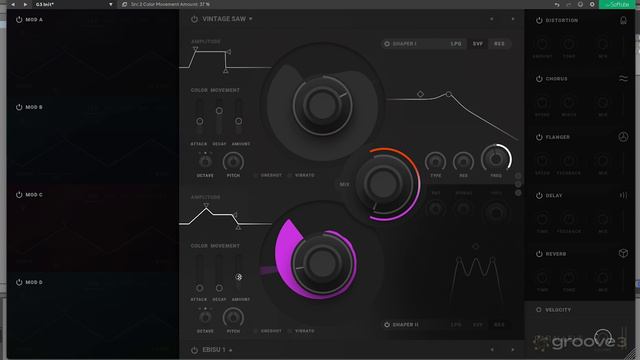This screenshot has height=360, width=640.
Task: Select previous waveform for Ebisu 1 source
Action: pyautogui.click(x=492, y=350)
